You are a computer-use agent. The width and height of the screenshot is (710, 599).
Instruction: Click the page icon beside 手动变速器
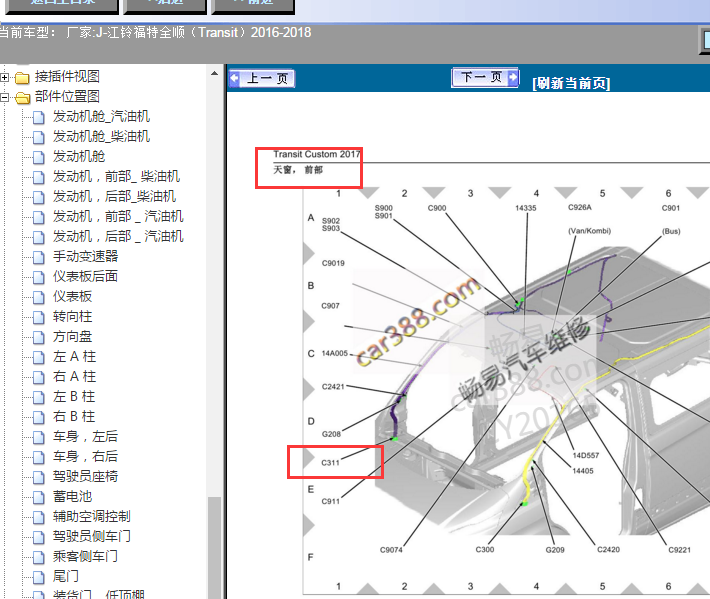pos(39,257)
